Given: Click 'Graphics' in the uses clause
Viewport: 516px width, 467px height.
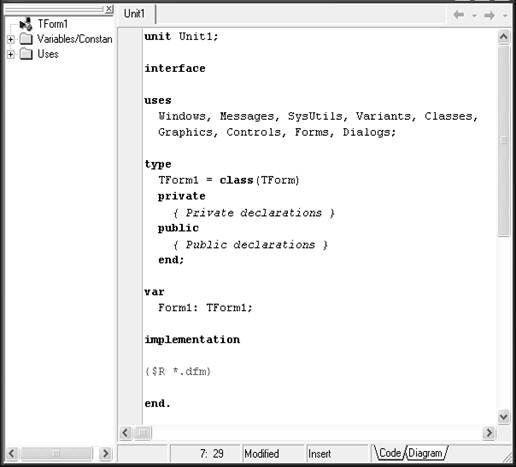Looking at the screenshot, I should pos(185,132).
